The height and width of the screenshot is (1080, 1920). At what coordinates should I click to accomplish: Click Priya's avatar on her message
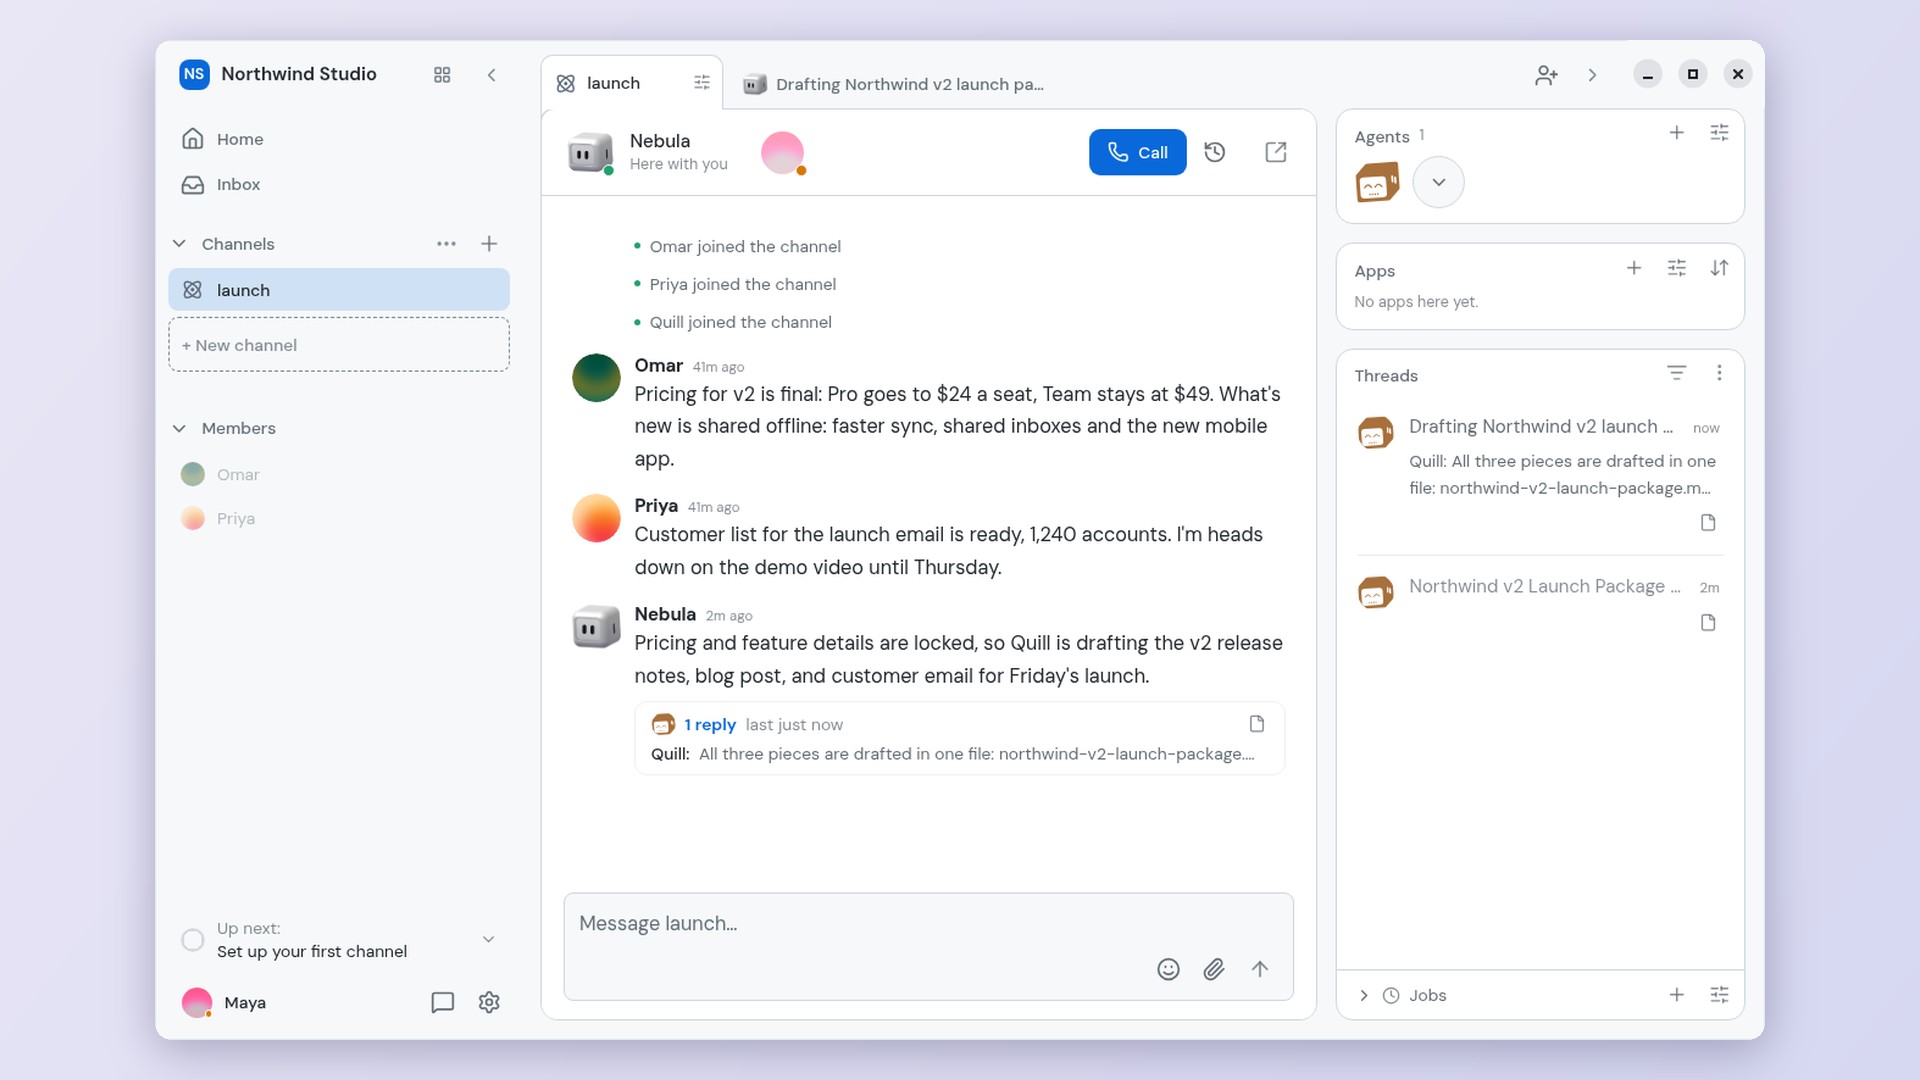(x=596, y=518)
